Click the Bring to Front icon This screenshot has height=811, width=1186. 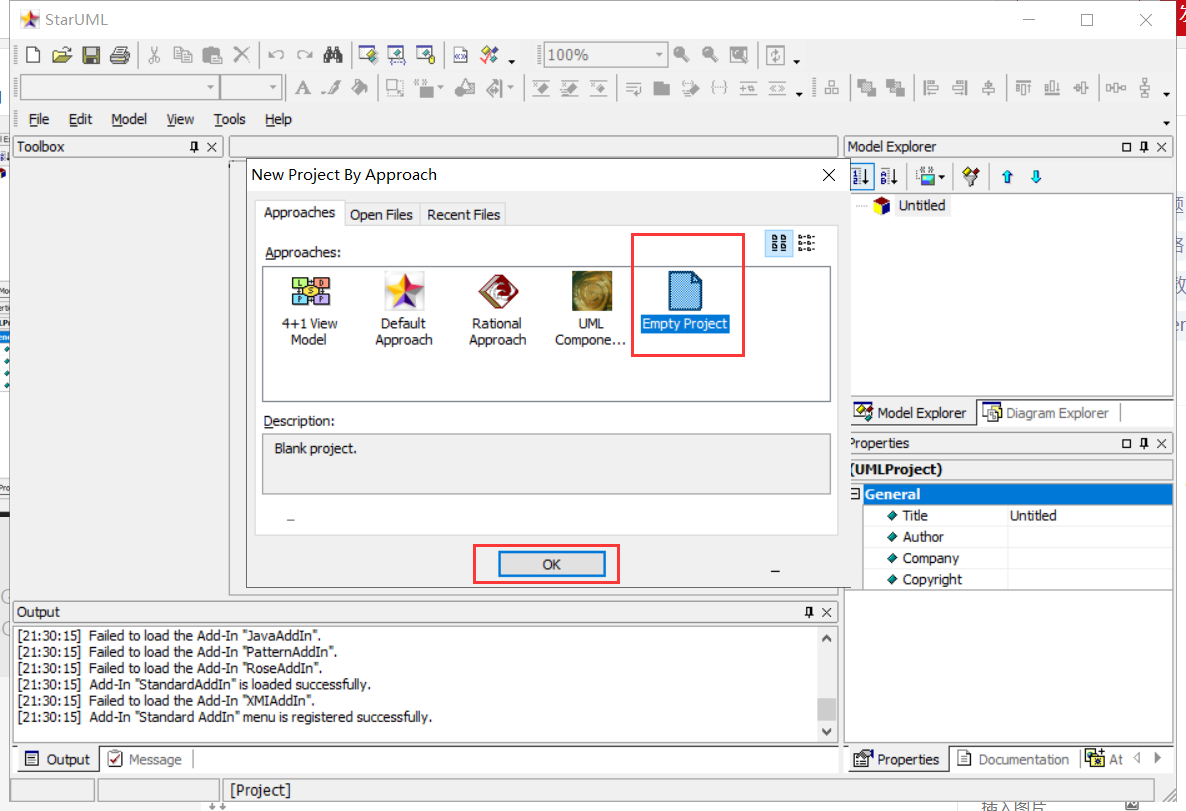click(867, 88)
